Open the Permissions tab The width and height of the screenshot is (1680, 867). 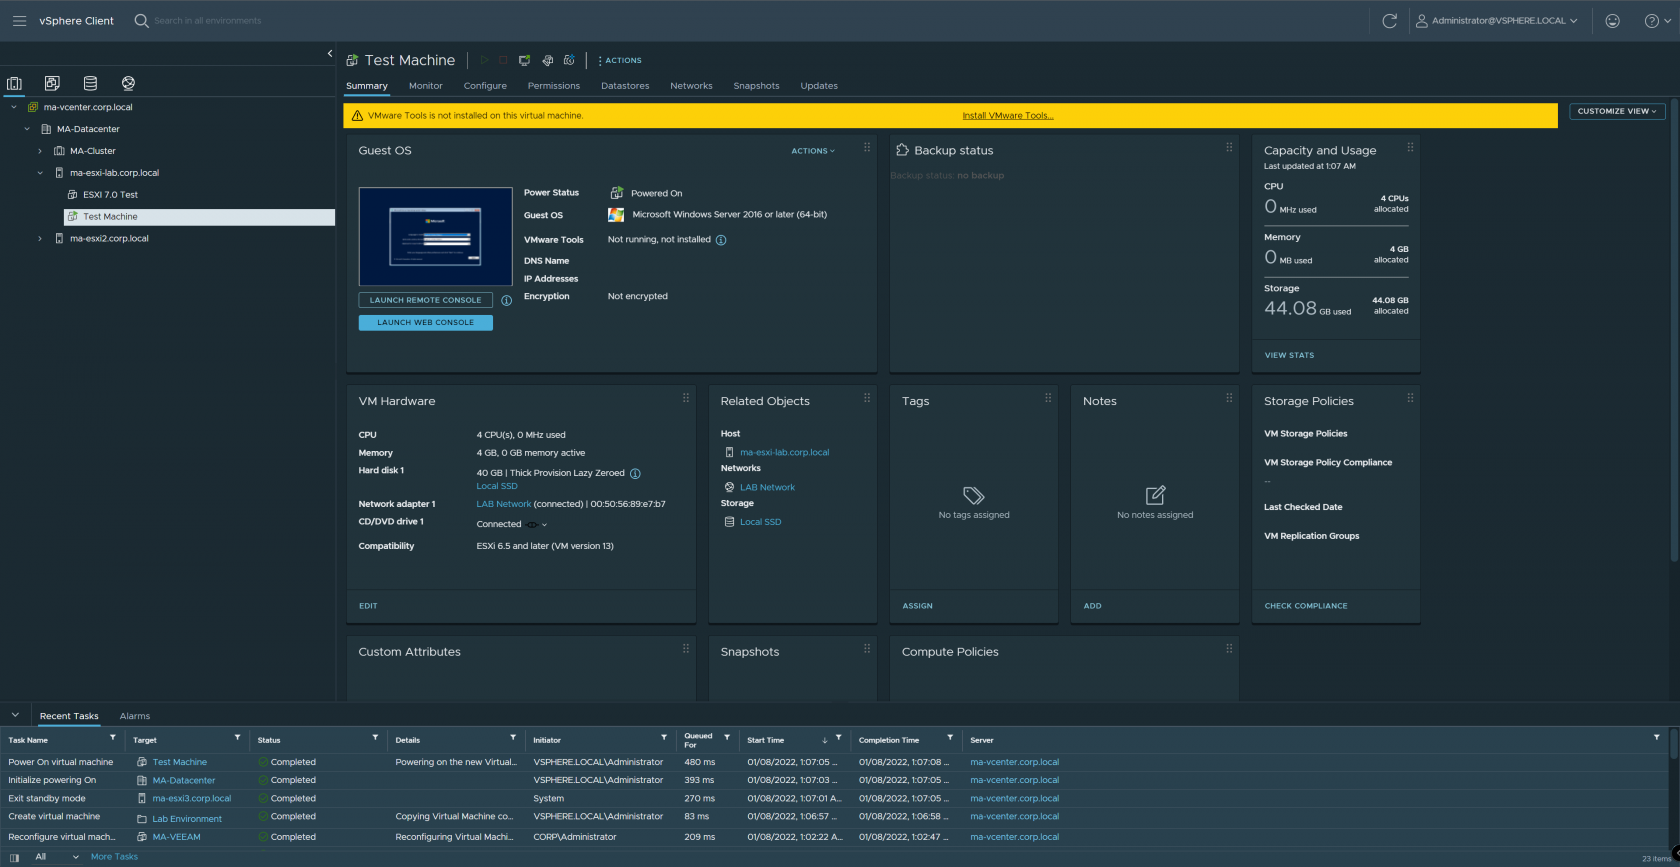point(554,86)
